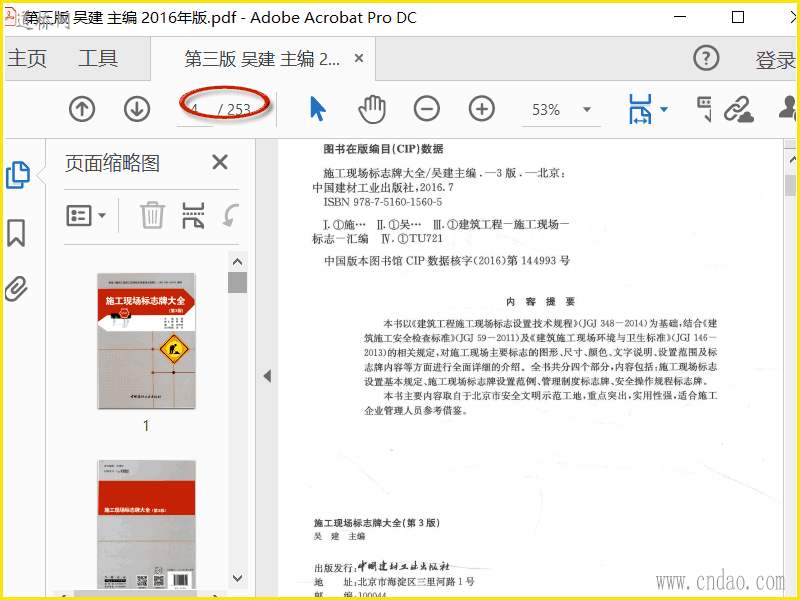Open the bookmarks sidebar icon
This screenshot has width=800, height=600.
tap(16, 233)
